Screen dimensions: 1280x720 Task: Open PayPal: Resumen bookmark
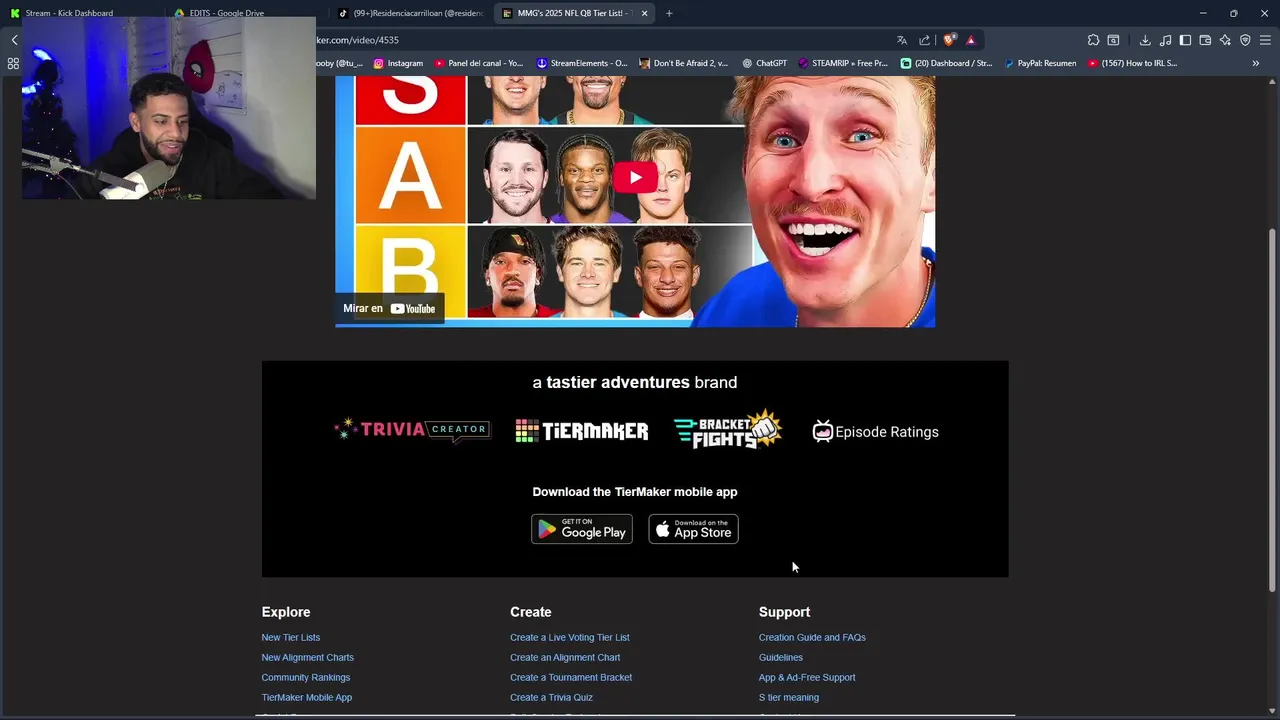point(1039,63)
